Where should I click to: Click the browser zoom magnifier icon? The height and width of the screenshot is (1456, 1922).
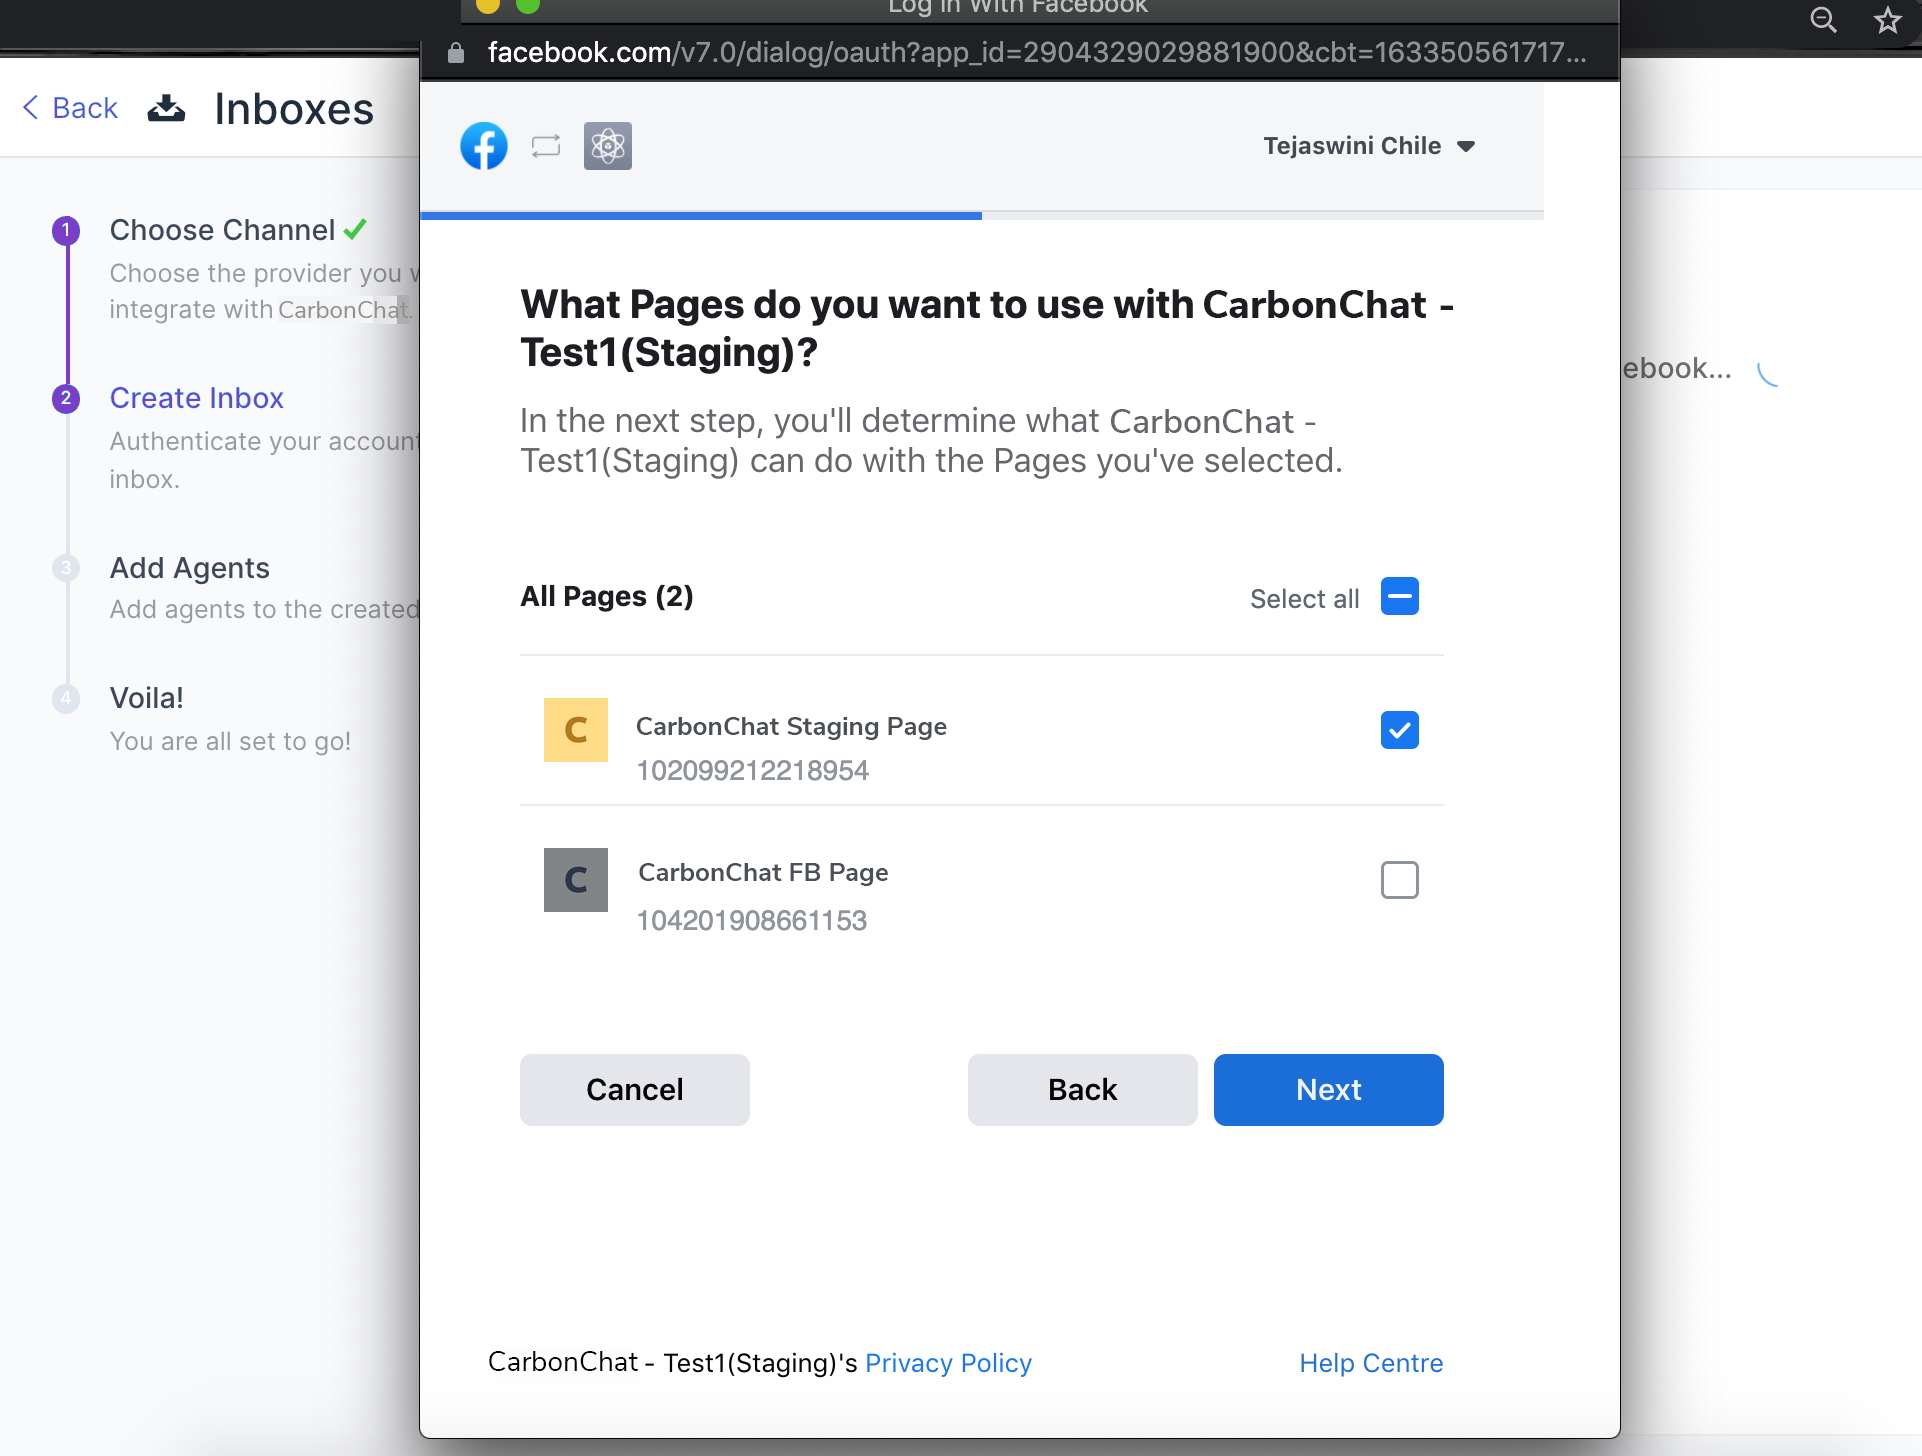pos(1823,20)
